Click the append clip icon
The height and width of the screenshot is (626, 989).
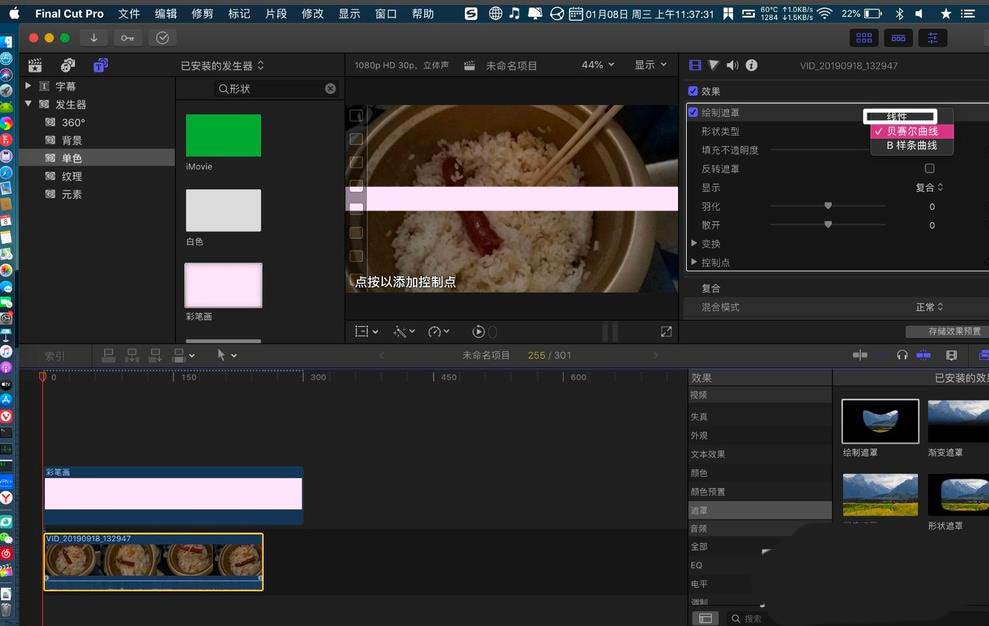[155, 355]
